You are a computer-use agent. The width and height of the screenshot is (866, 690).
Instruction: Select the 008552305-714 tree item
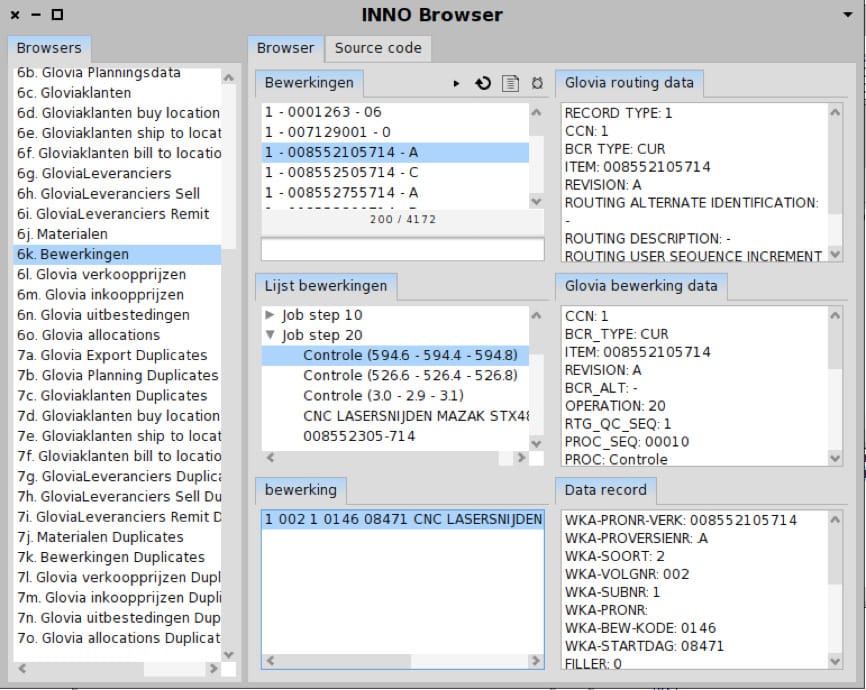click(359, 436)
